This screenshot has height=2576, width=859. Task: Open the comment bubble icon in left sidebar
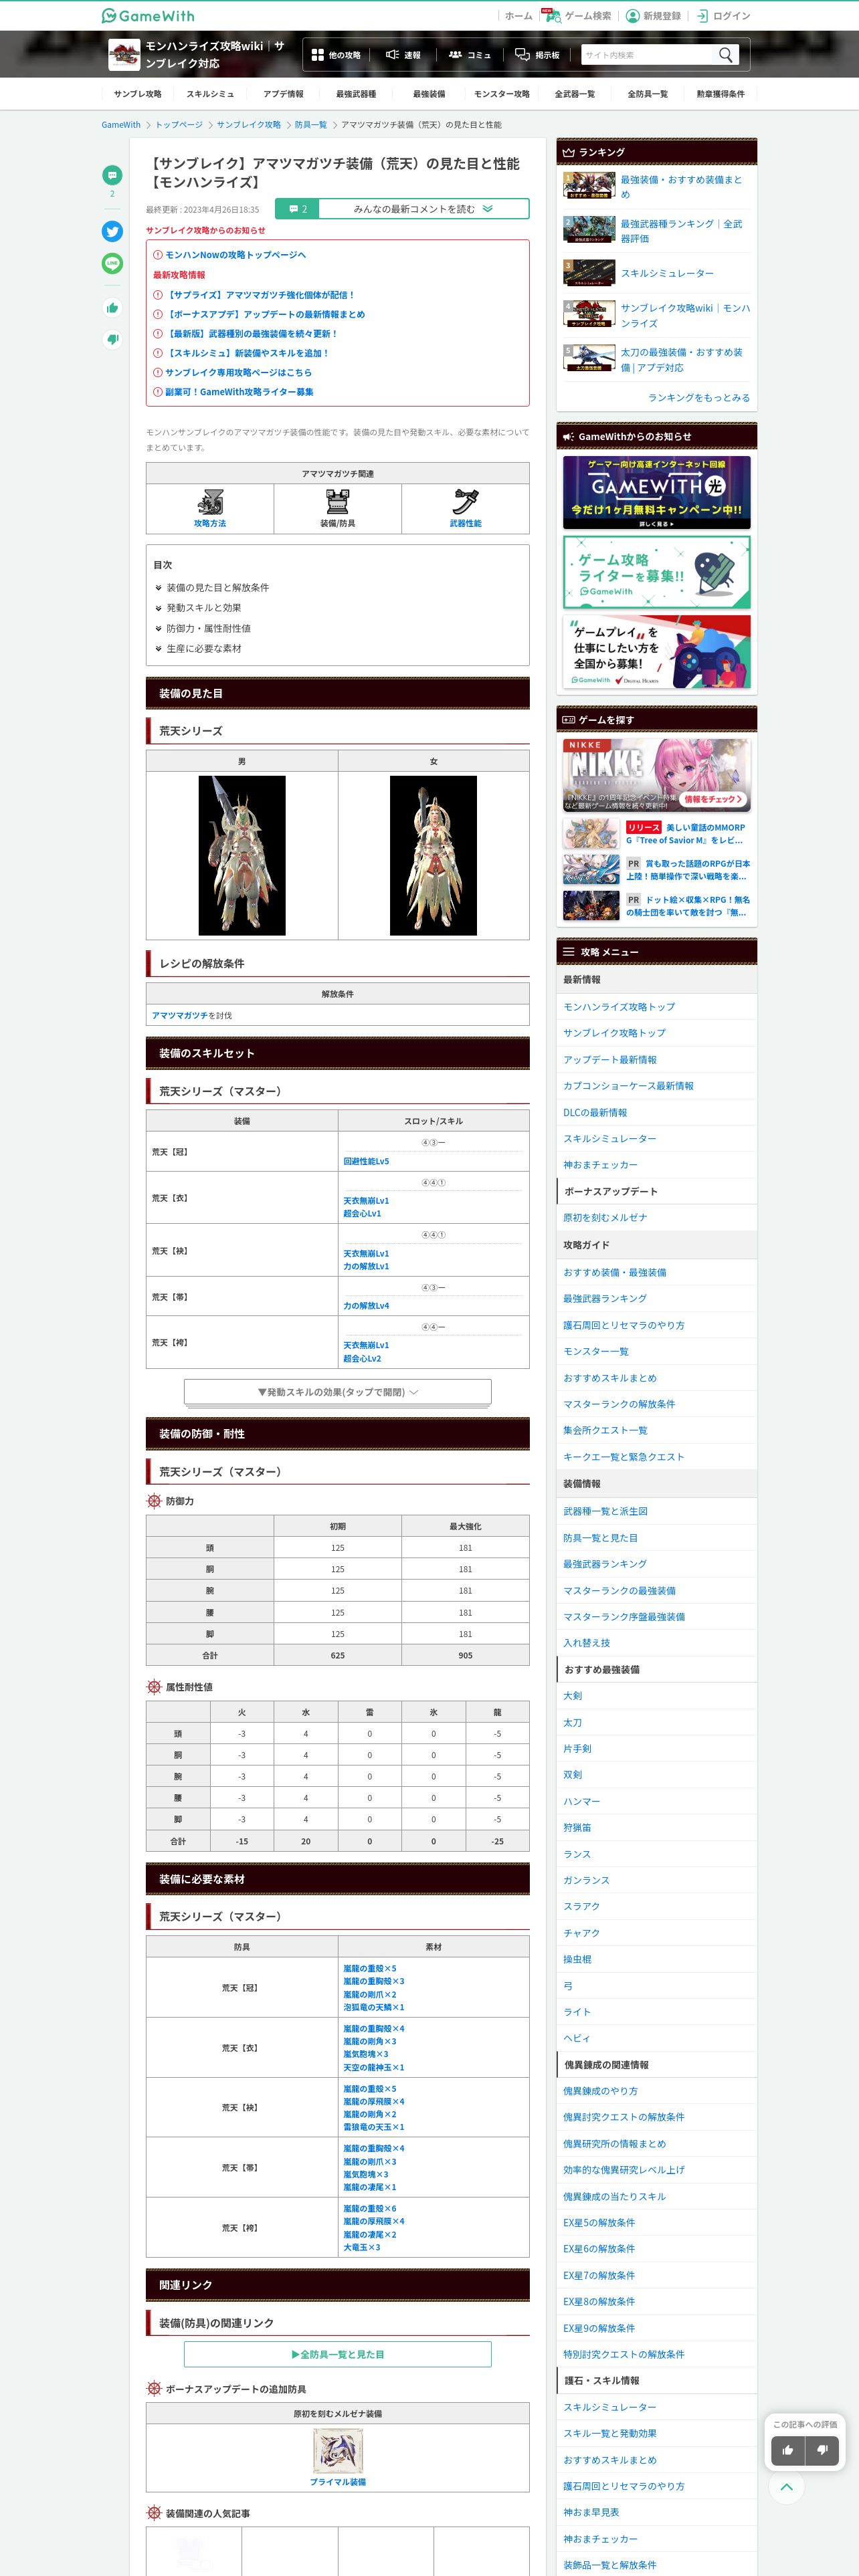[112, 175]
